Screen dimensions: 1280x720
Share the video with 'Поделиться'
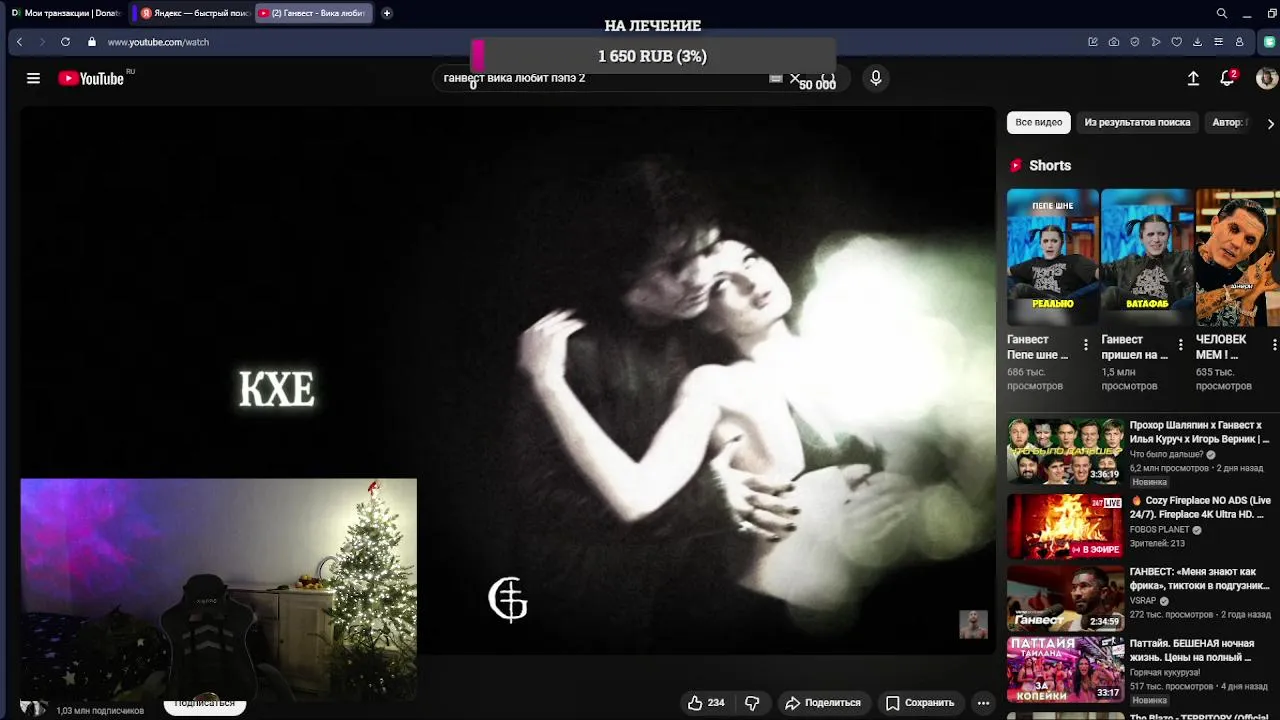822,703
